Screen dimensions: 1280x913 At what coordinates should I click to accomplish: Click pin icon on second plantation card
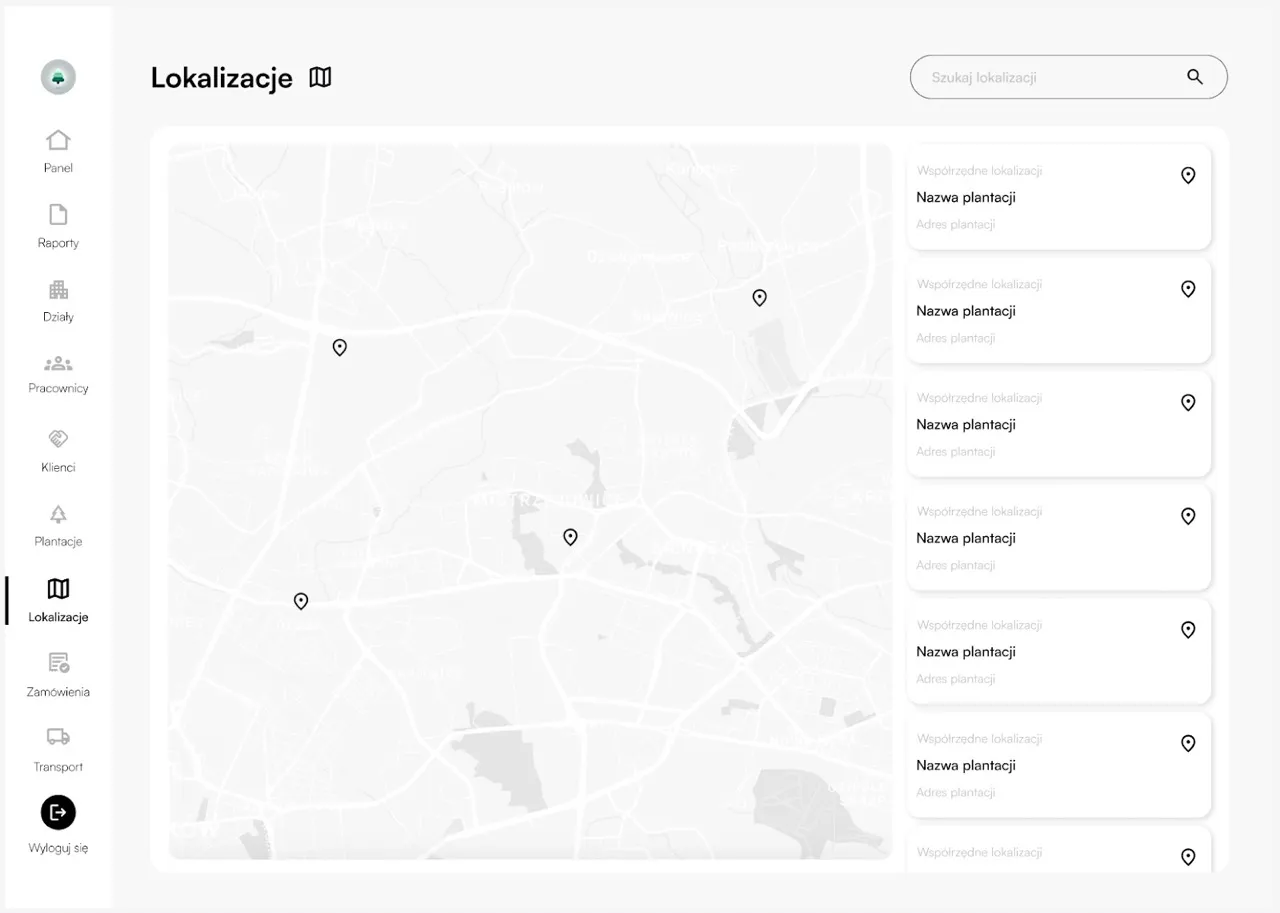pos(1188,289)
